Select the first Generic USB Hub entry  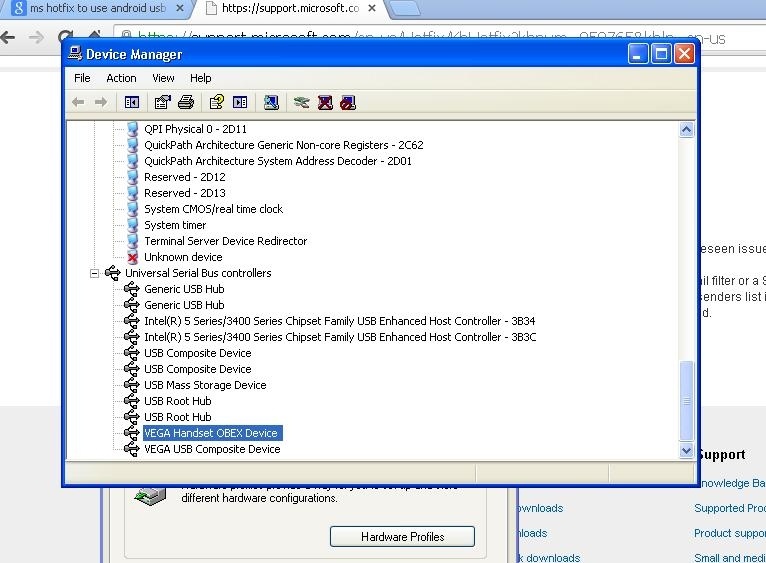click(x=184, y=289)
